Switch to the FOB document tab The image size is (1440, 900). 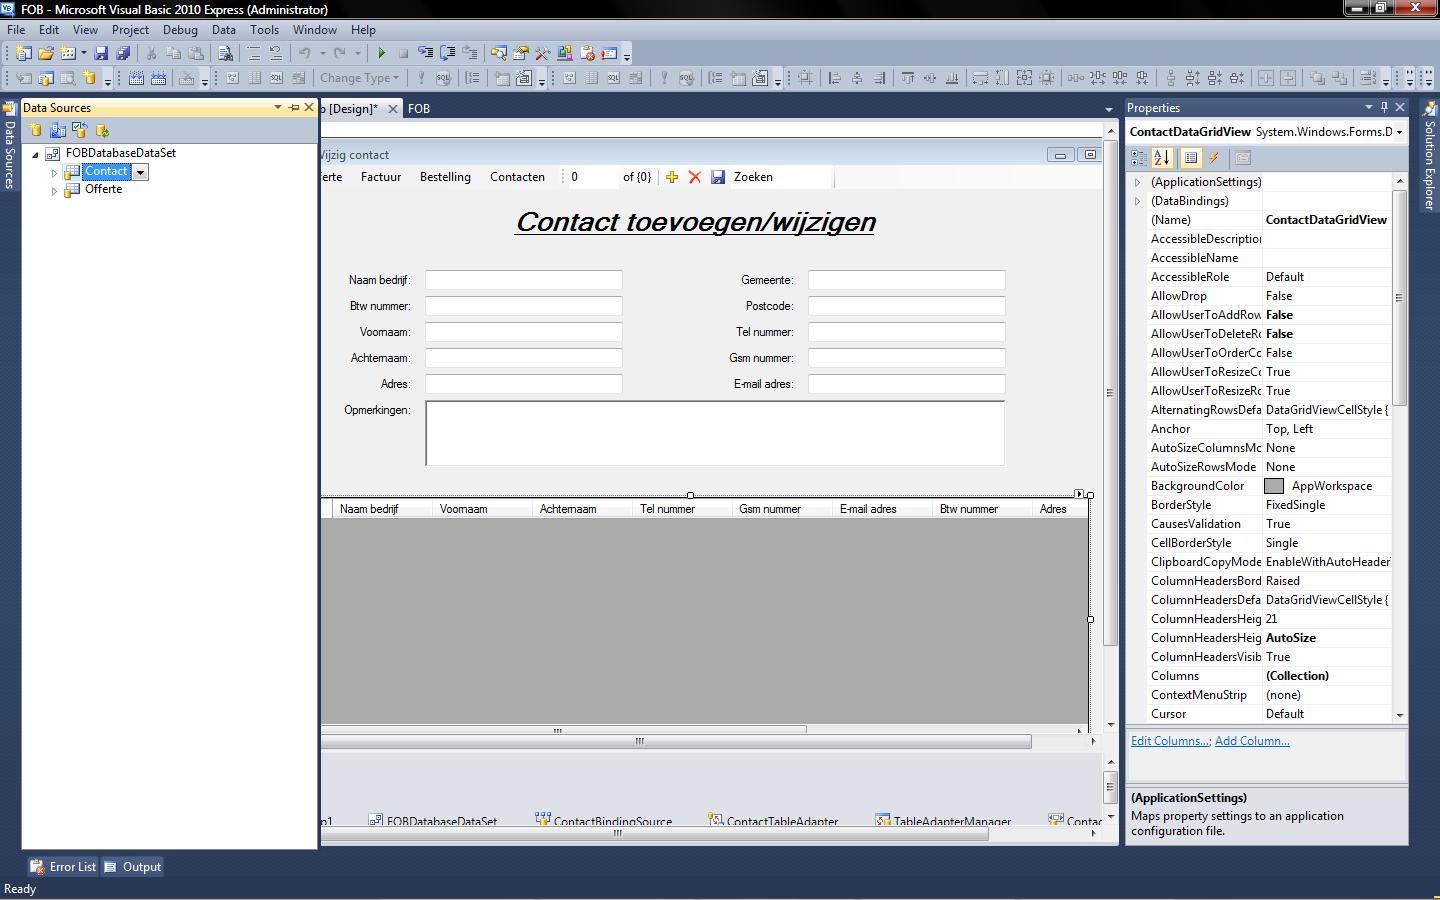point(419,109)
